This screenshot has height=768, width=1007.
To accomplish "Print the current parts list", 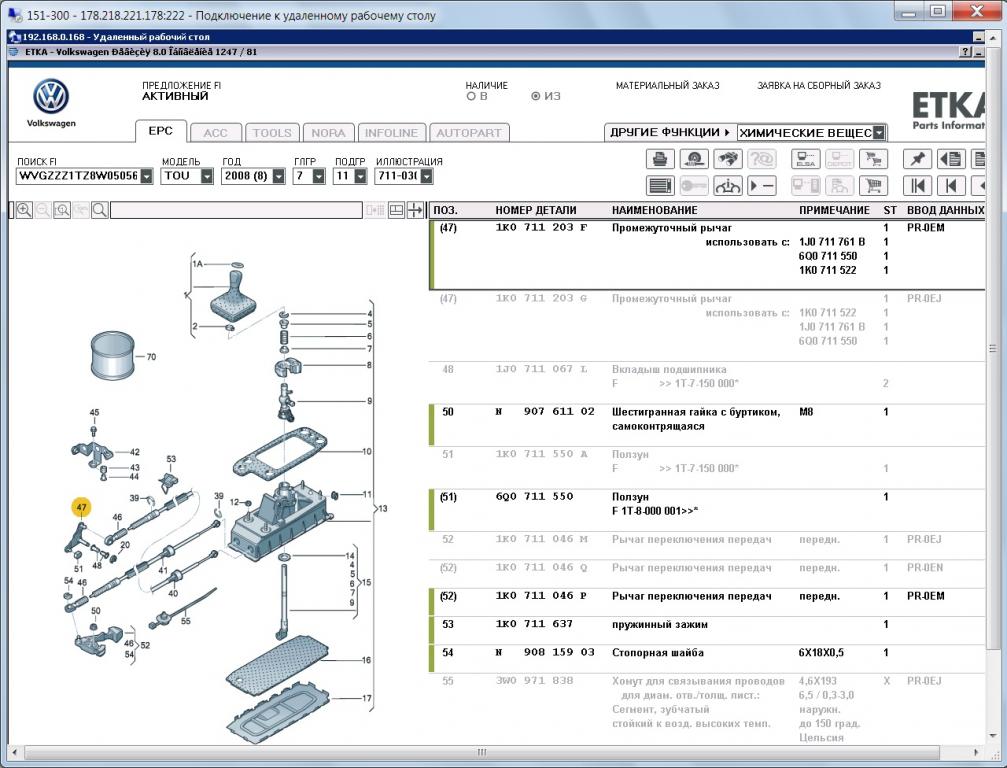I will (660, 159).
